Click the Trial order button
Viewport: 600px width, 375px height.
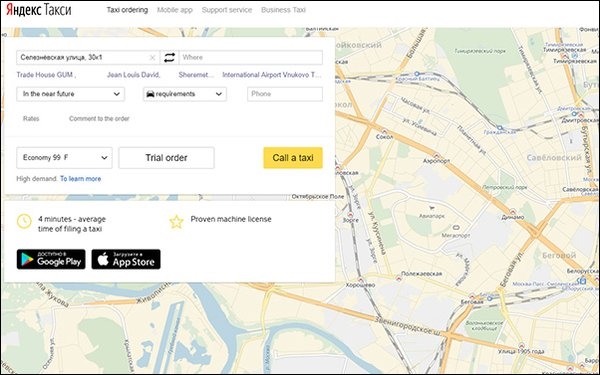point(166,158)
